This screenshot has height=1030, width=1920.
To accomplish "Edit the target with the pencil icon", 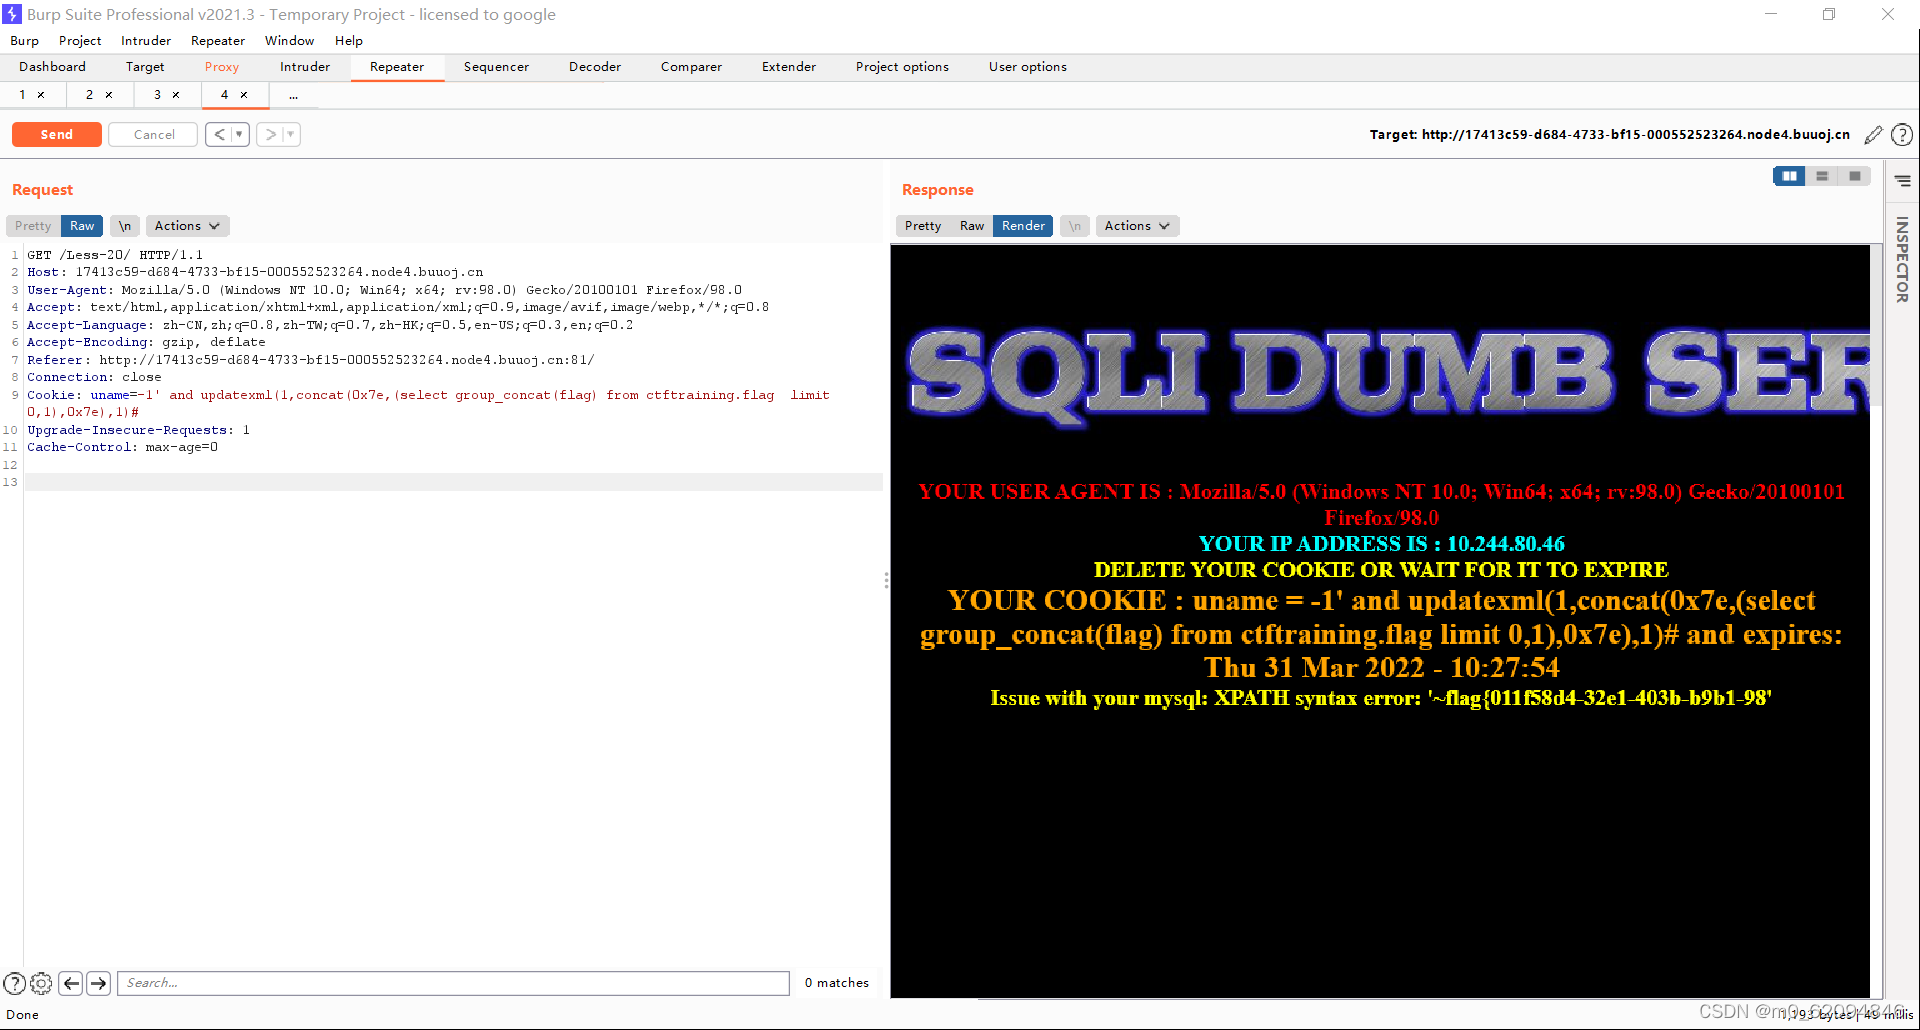I will (x=1873, y=135).
